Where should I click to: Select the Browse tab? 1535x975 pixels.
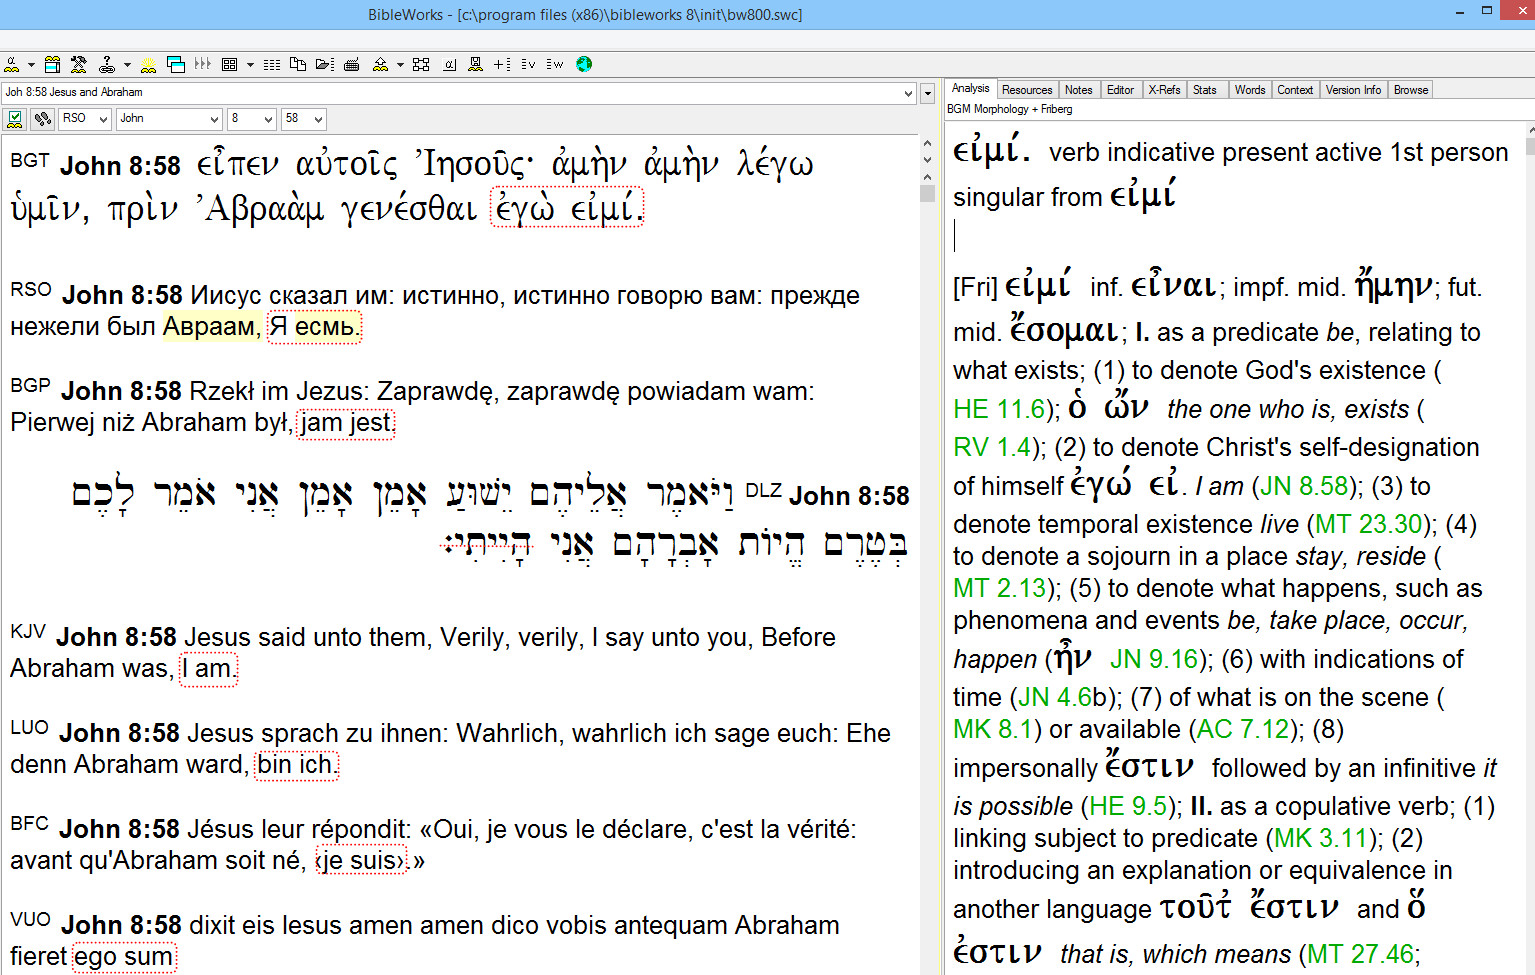[x=1411, y=90]
